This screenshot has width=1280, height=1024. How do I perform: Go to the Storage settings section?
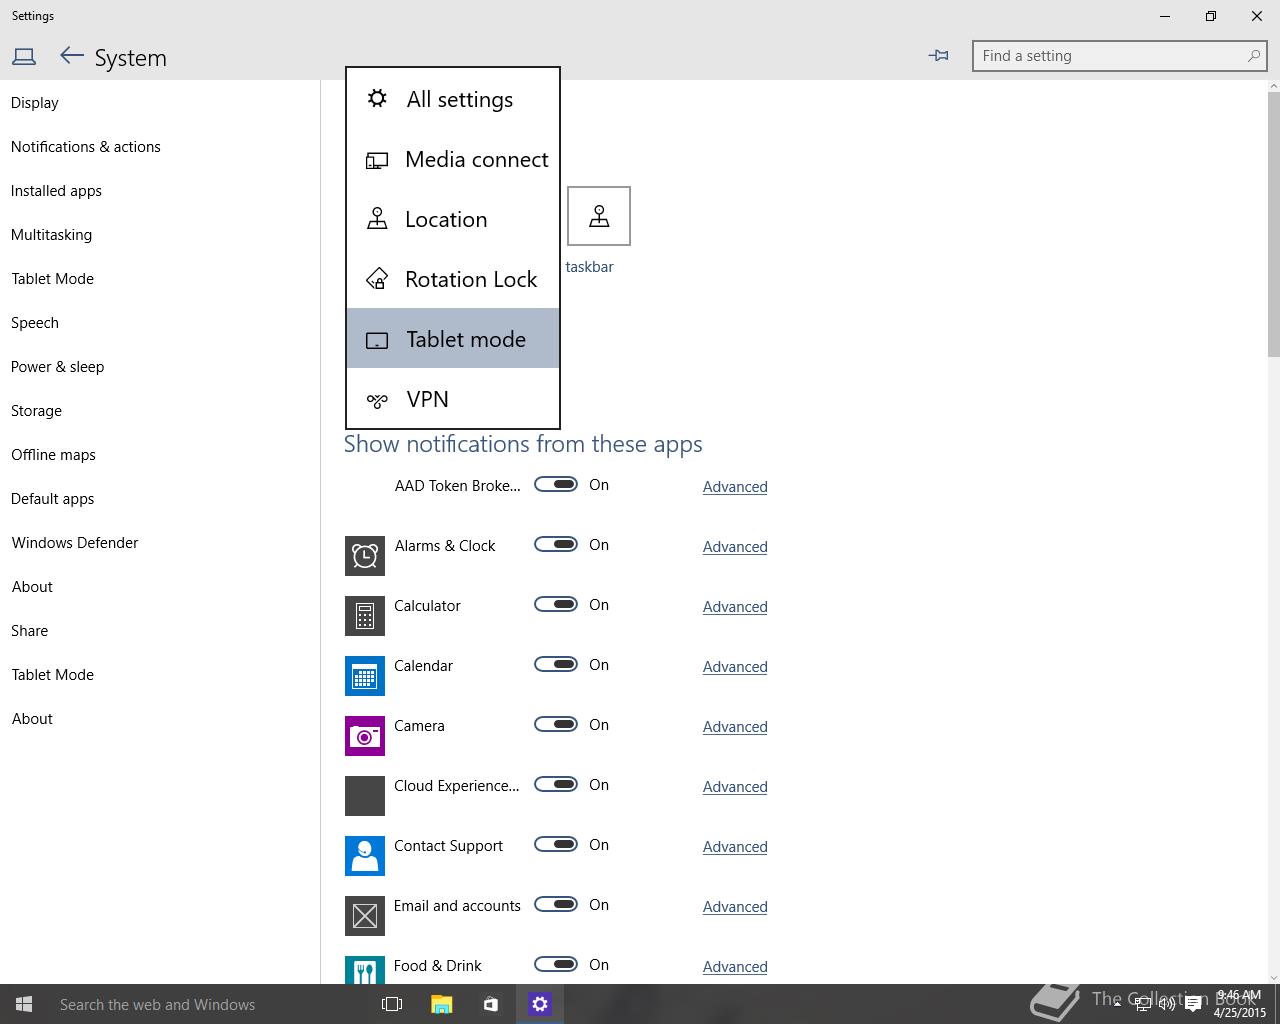click(37, 411)
